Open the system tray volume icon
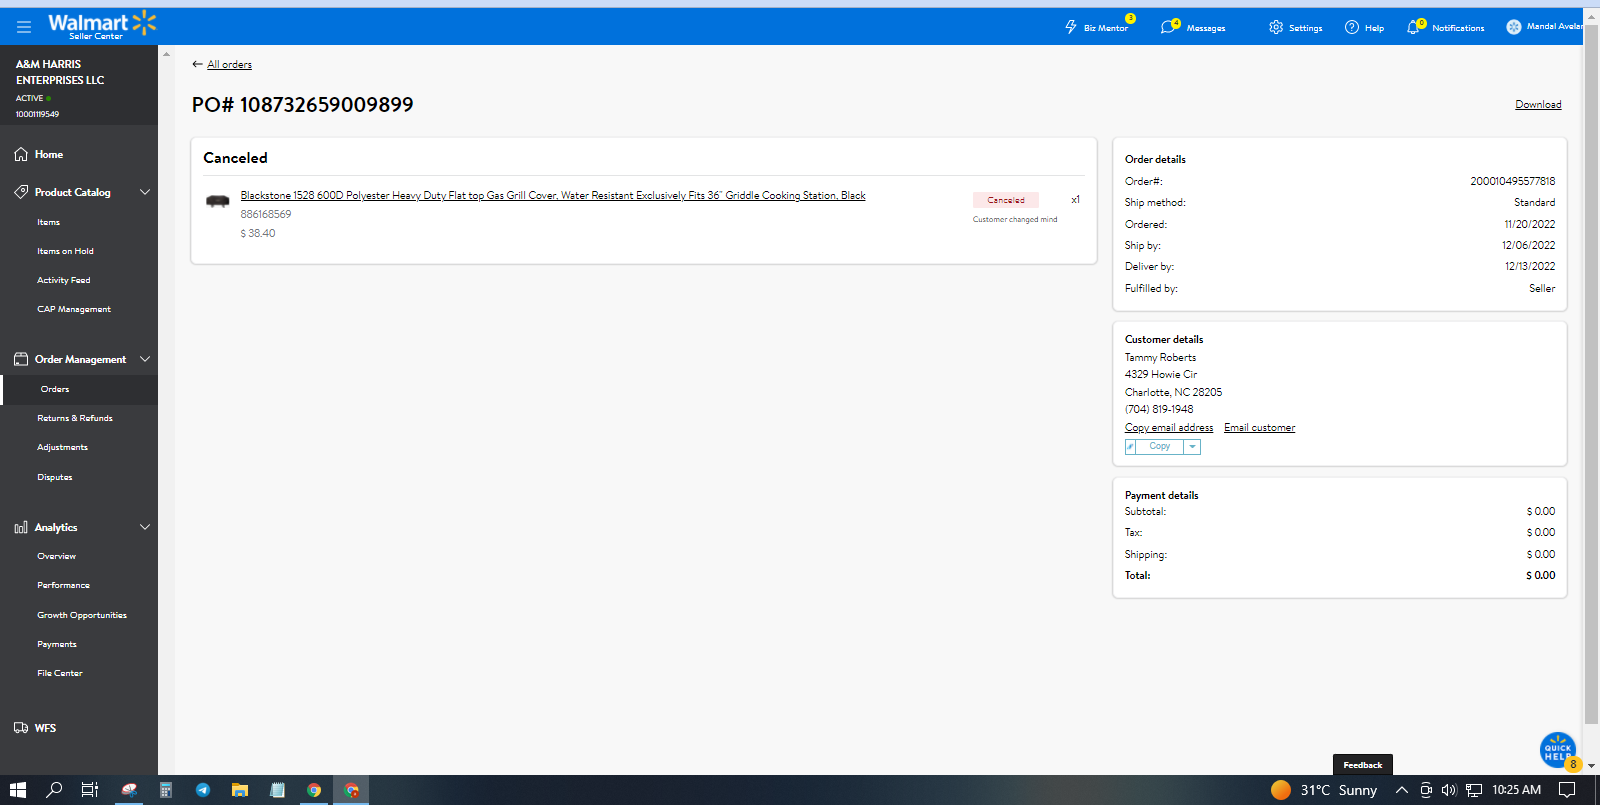The image size is (1600, 805). coord(1449,790)
